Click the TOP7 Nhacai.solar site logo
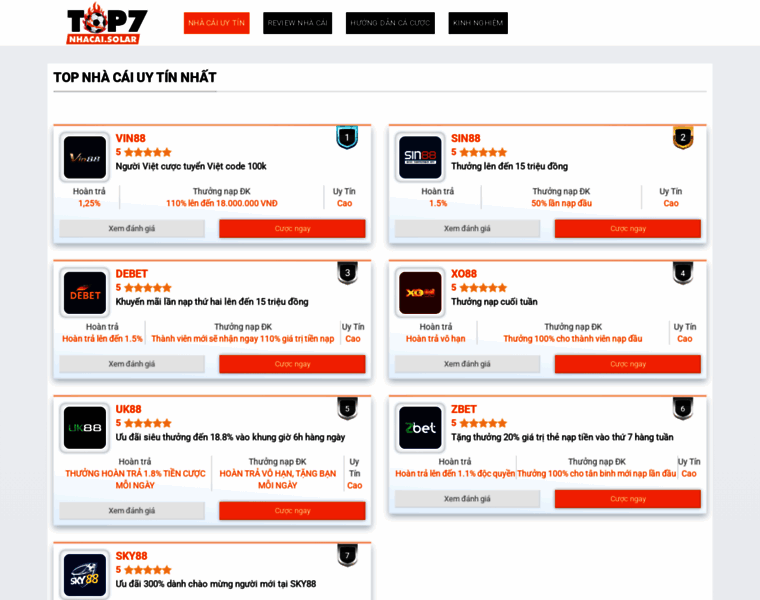The image size is (760, 600). (107, 23)
